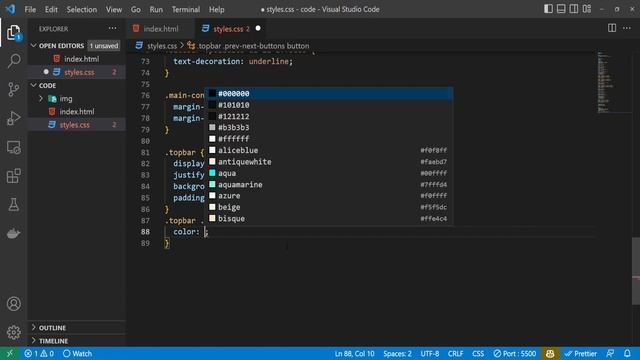Click Port : 5500 Live Server status

pyautogui.click(x=514, y=353)
